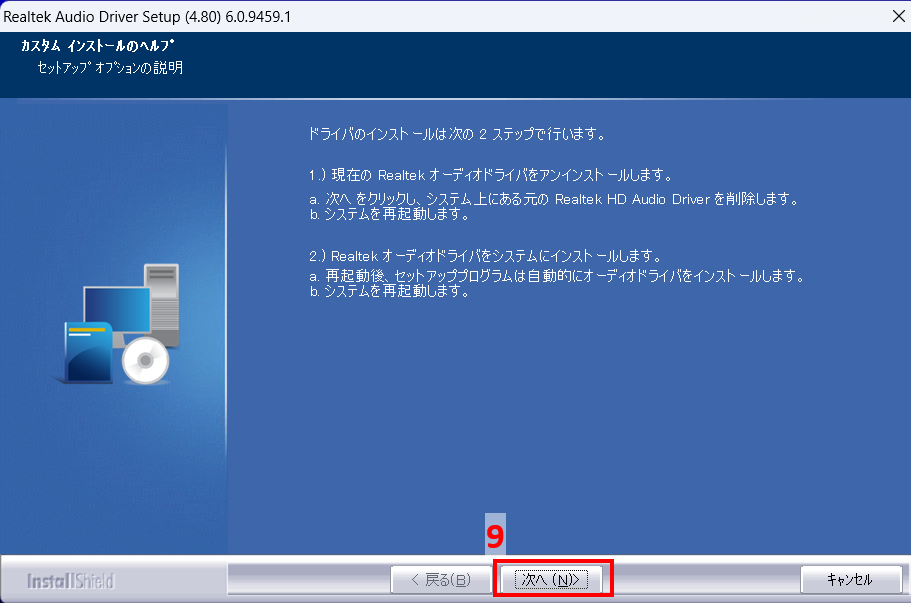Click the InstallShield logo
The image size is (911, 603).
tap(70, 581)
